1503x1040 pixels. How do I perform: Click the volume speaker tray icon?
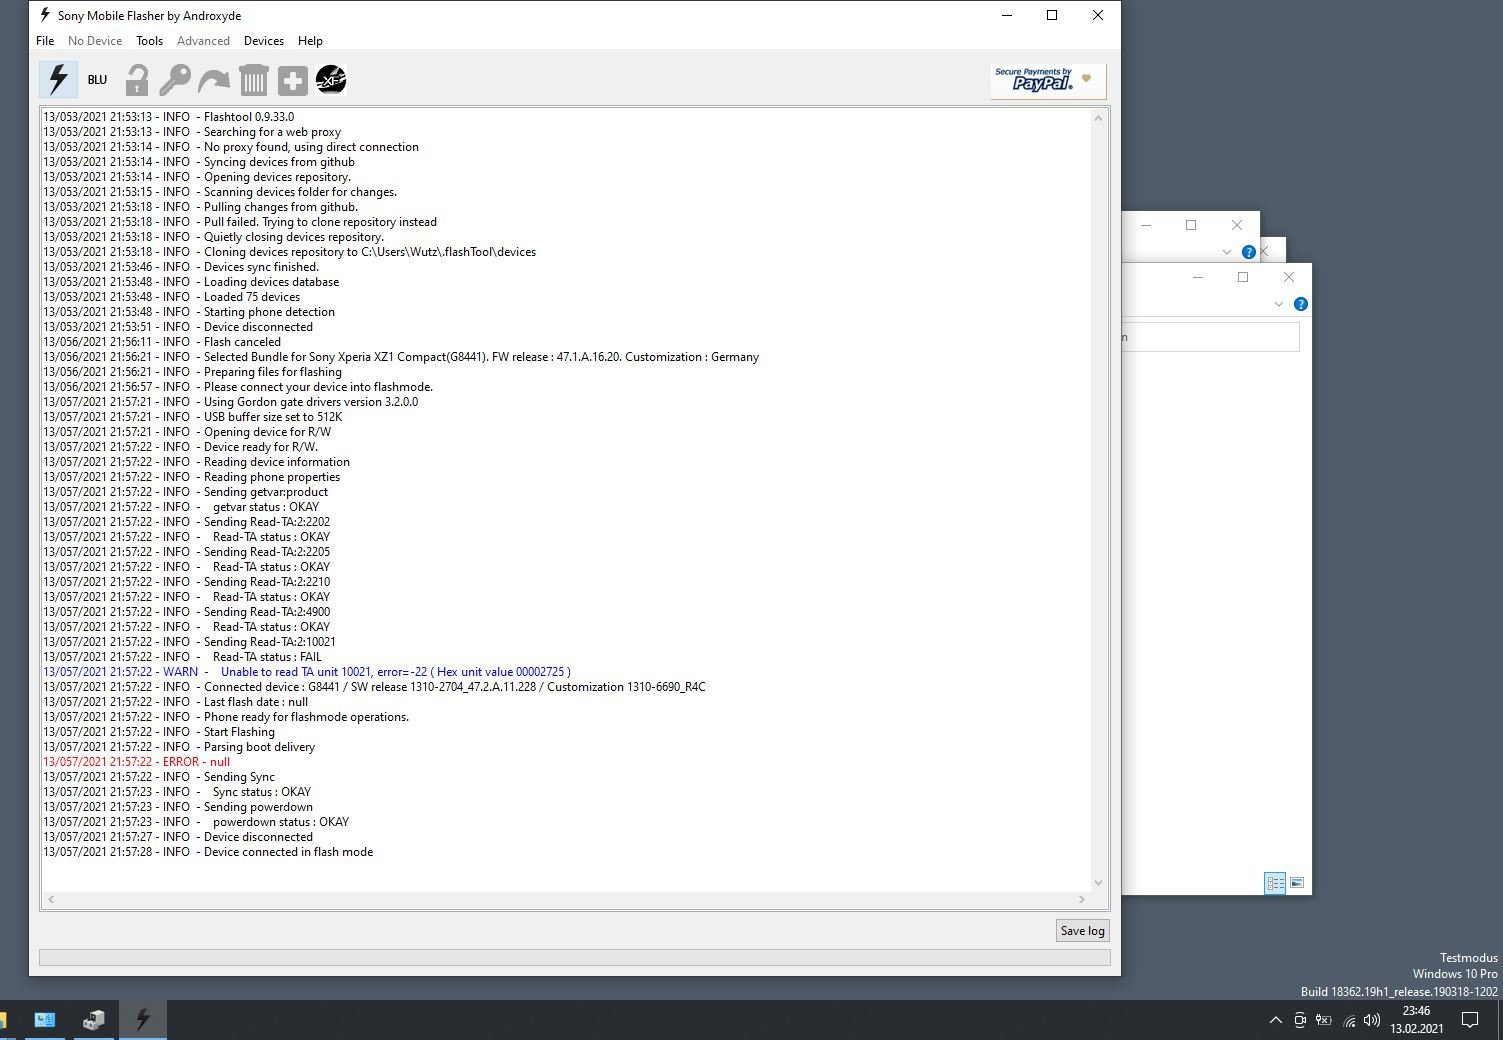tap(1371, 1020)
